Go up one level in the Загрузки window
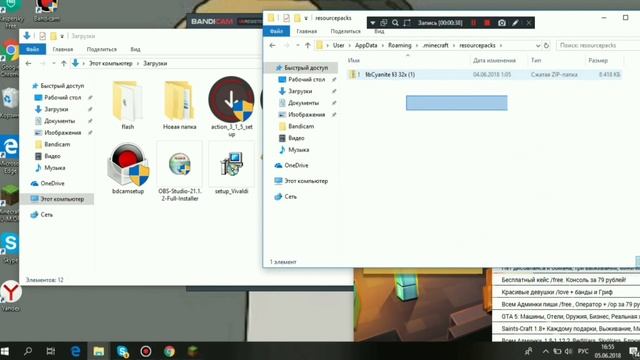The image size is (640, 360). point(63,63)
